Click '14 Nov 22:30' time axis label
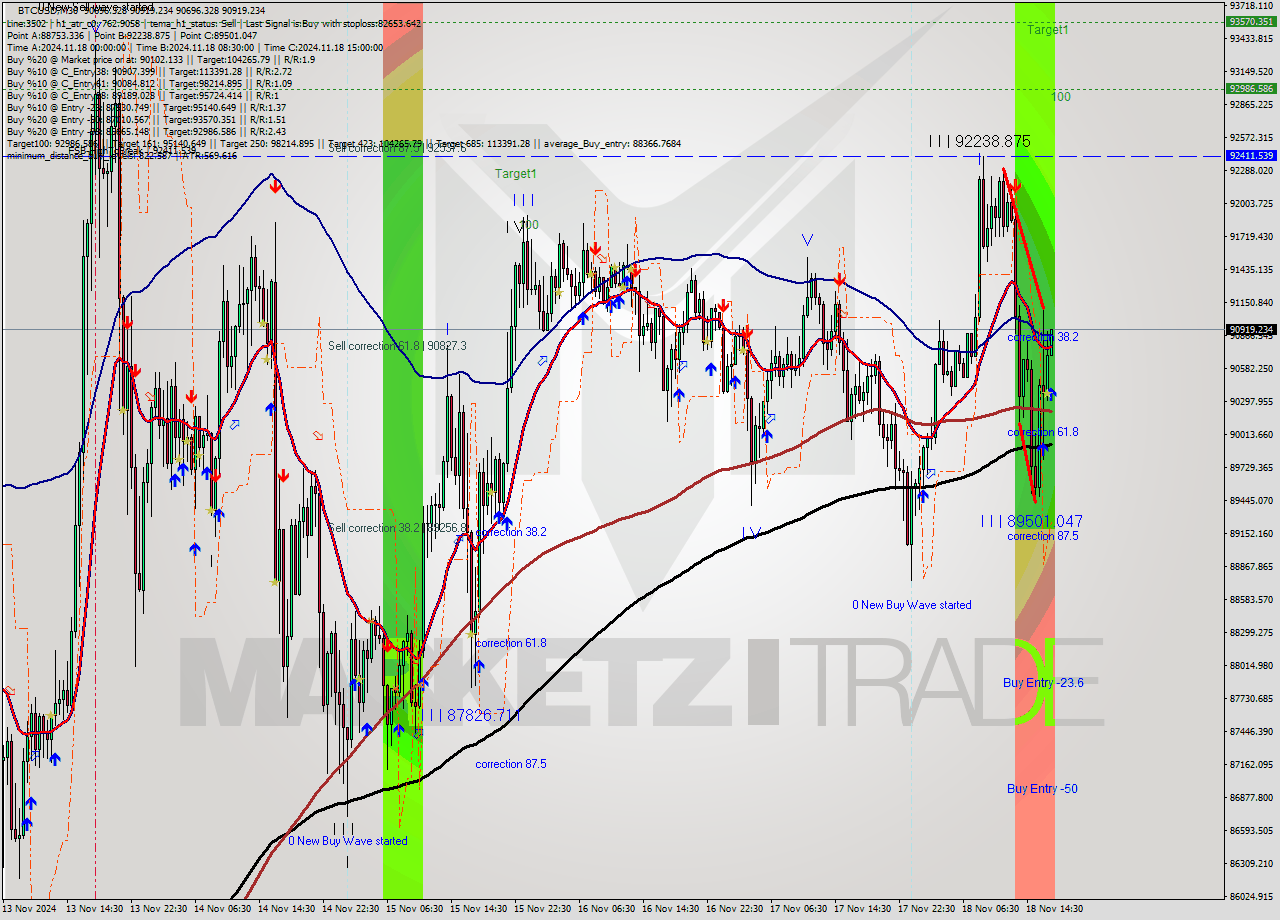Image resolution: width=1280 pixels, height=920 pixels. [x=351, y=908]
